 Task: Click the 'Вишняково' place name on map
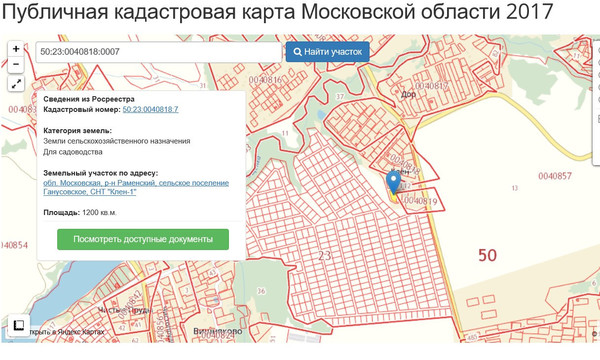(x=218, y=331)
